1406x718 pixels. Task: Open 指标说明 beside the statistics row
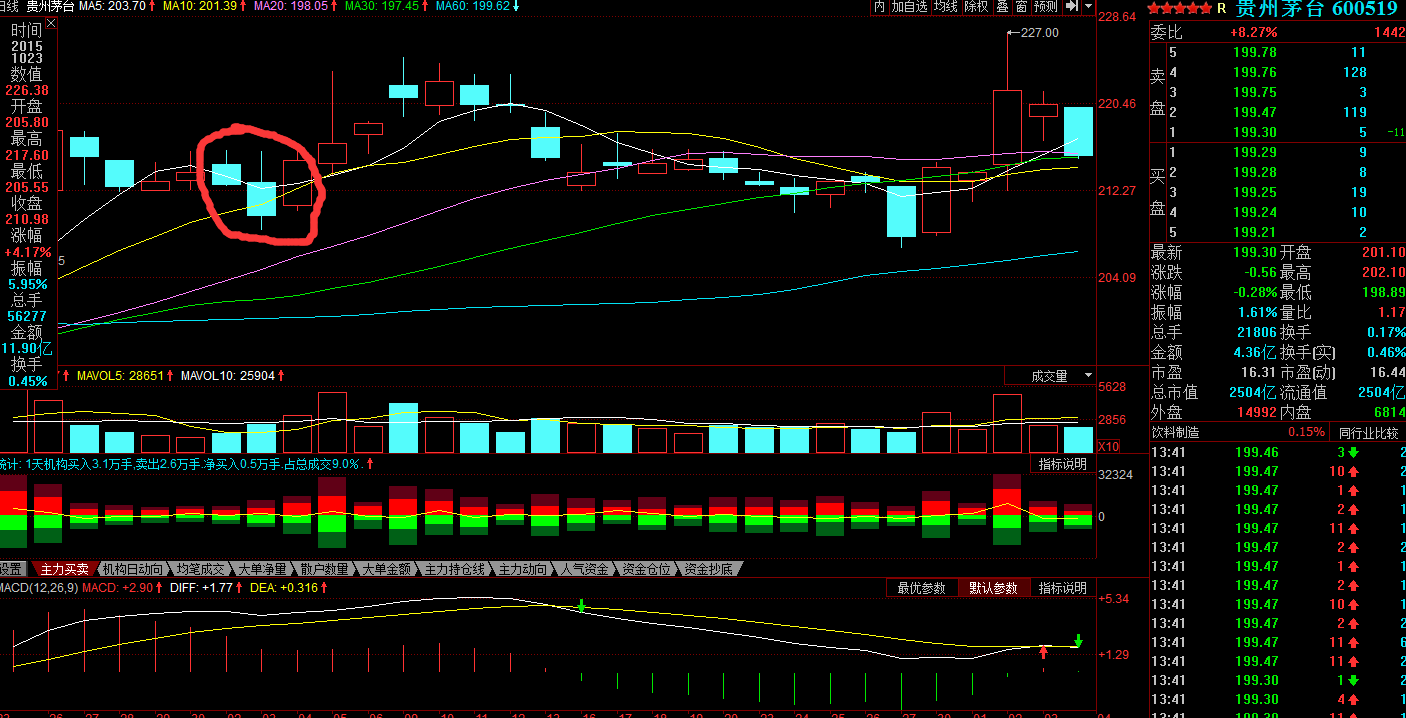1062,464
